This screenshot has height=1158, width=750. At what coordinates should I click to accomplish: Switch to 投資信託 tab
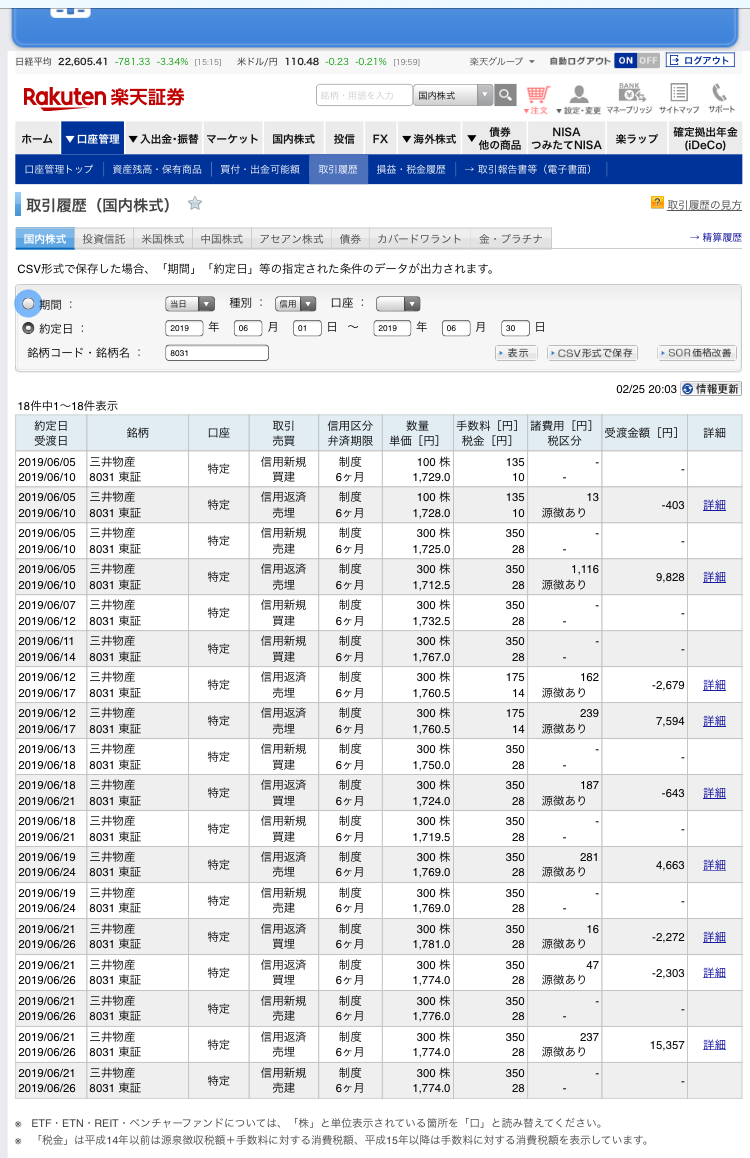104,239
